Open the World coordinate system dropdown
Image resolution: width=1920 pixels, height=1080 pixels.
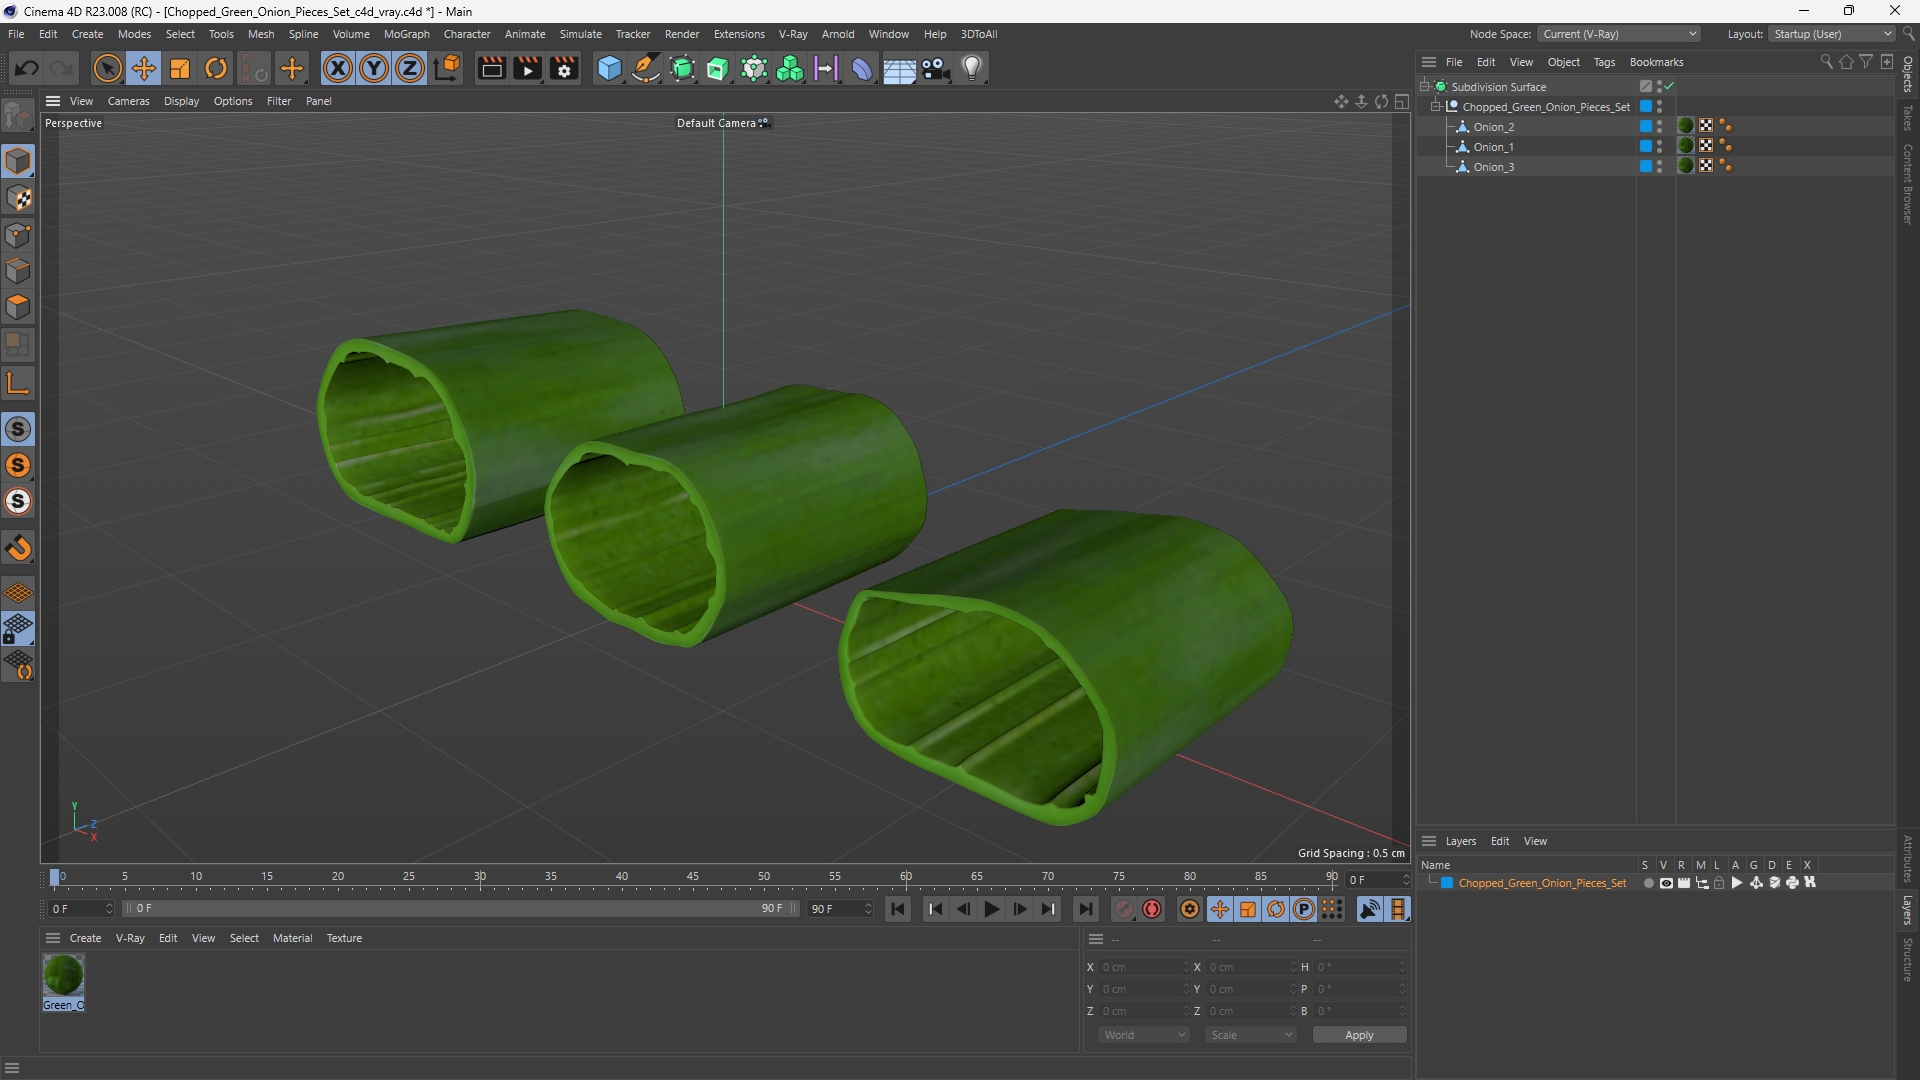(x=1143, y=1035)
